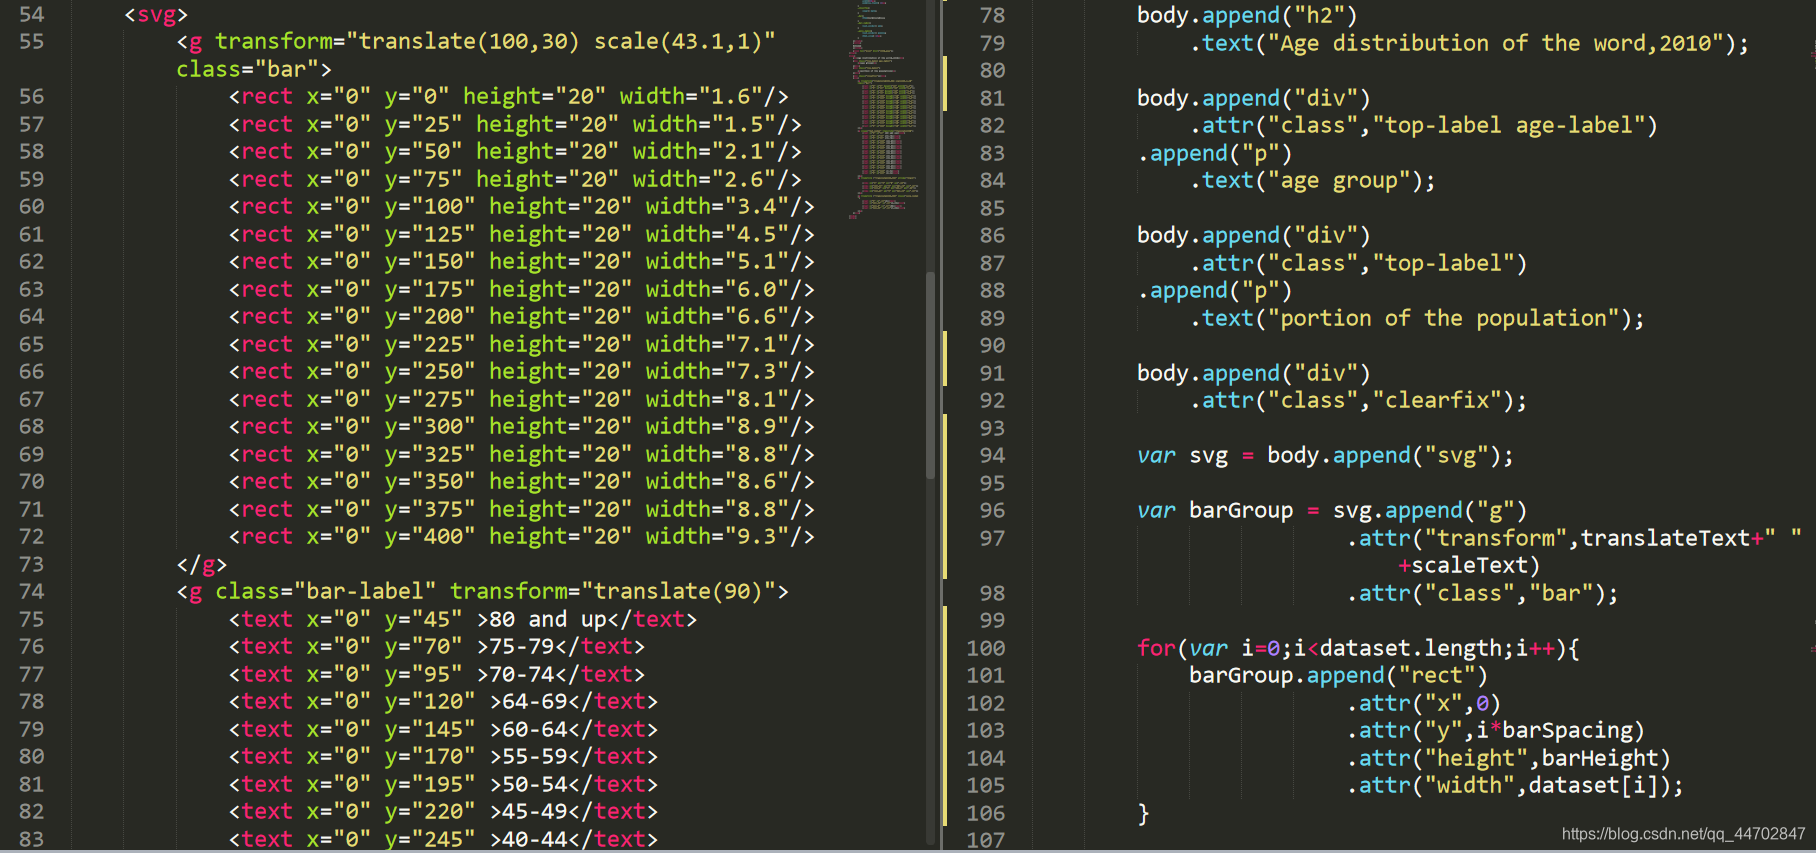This screenshot has height=853, width=1816.
Task: Click the rect with width="6.6"
Action: tap(522, 317)
